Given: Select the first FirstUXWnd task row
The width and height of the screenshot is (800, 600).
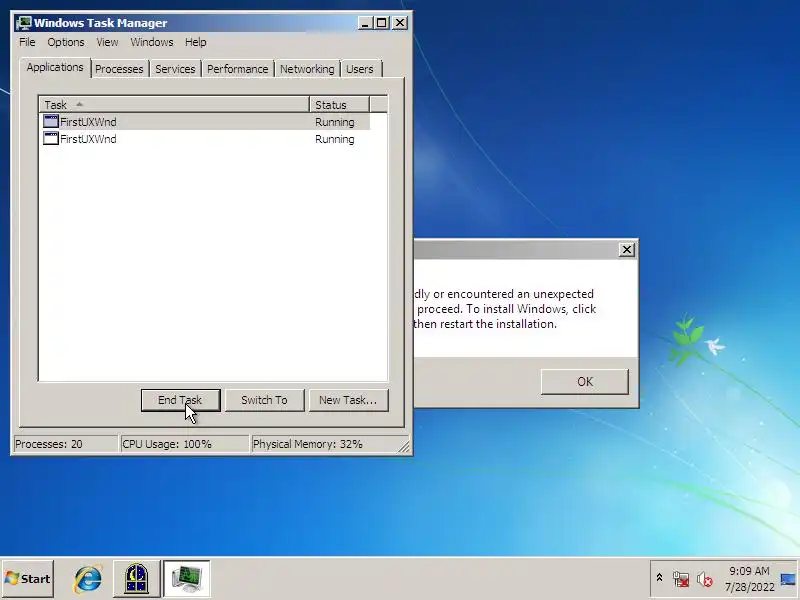Looking at the screenshot, I should pos(205,122).
